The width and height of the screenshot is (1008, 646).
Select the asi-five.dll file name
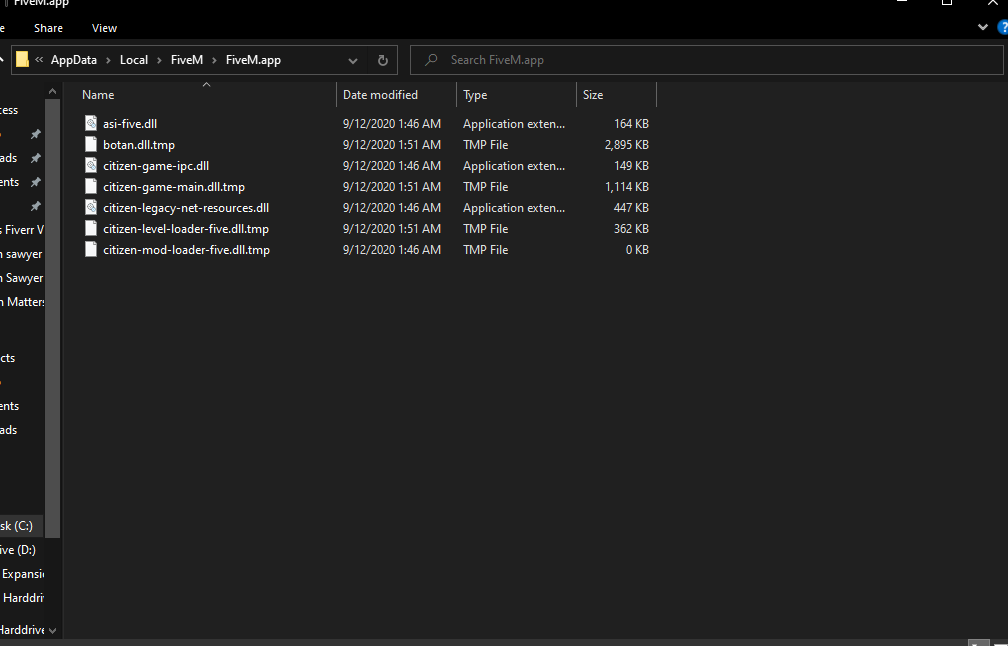[x=130, y=123]
